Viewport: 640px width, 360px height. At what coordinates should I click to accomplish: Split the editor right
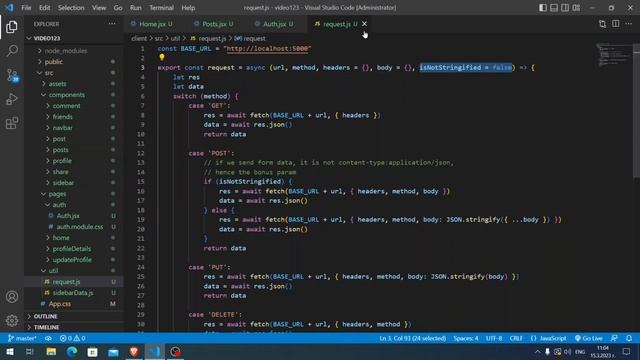(616, 24)
